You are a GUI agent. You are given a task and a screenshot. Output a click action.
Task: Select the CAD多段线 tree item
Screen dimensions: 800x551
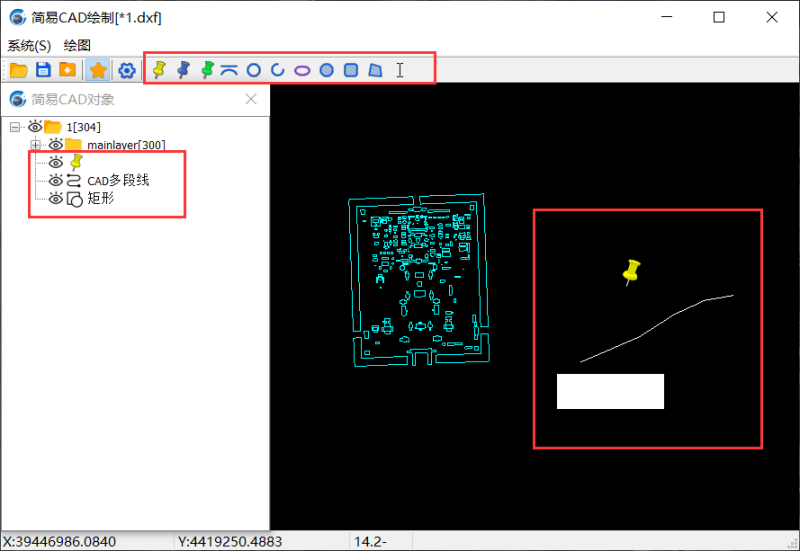[x=118, y=180]
